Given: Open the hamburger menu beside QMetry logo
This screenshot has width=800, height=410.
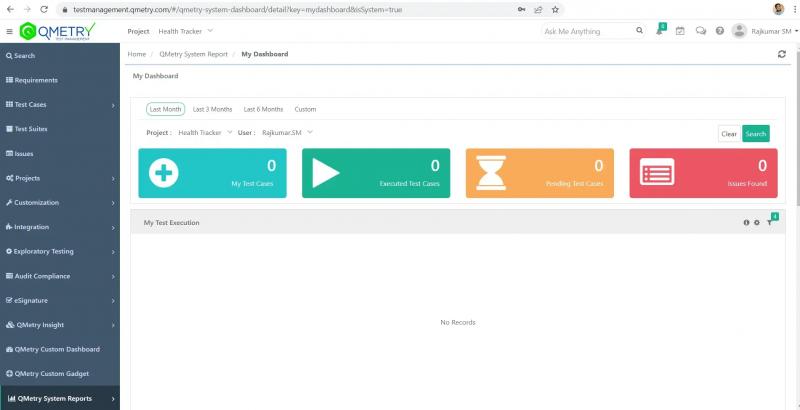Looking at the screenshot, I should 9,32.
